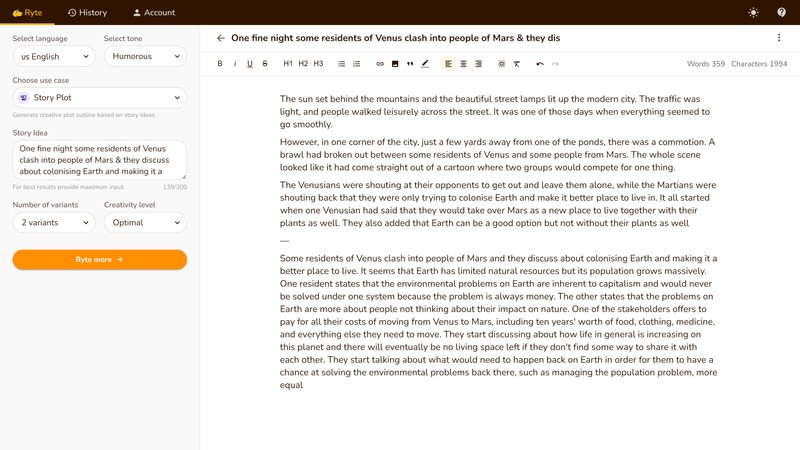Insert an image into the document
Screen dimensions: 800x450
pos(395,64)
